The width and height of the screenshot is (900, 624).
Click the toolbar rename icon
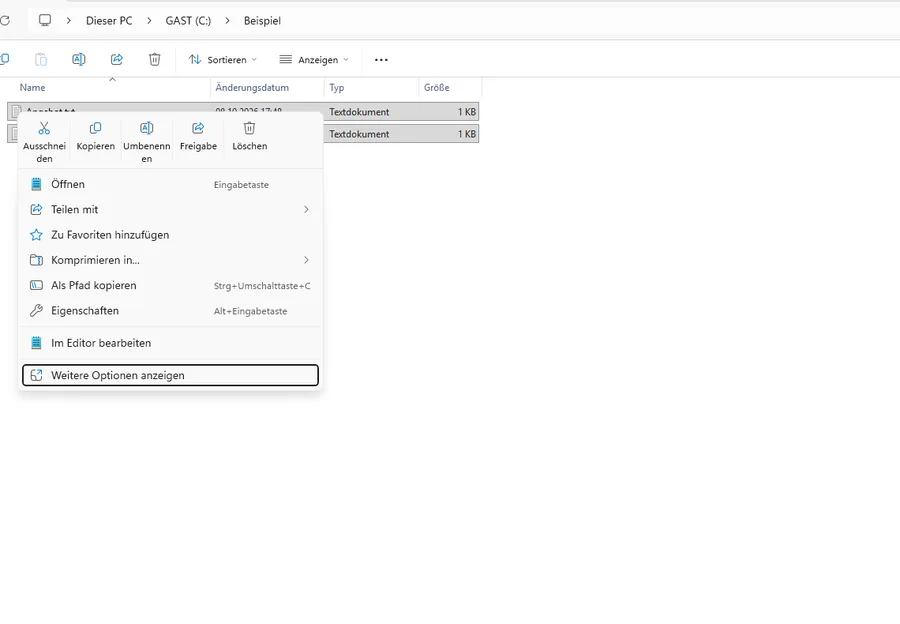point(79,60)
